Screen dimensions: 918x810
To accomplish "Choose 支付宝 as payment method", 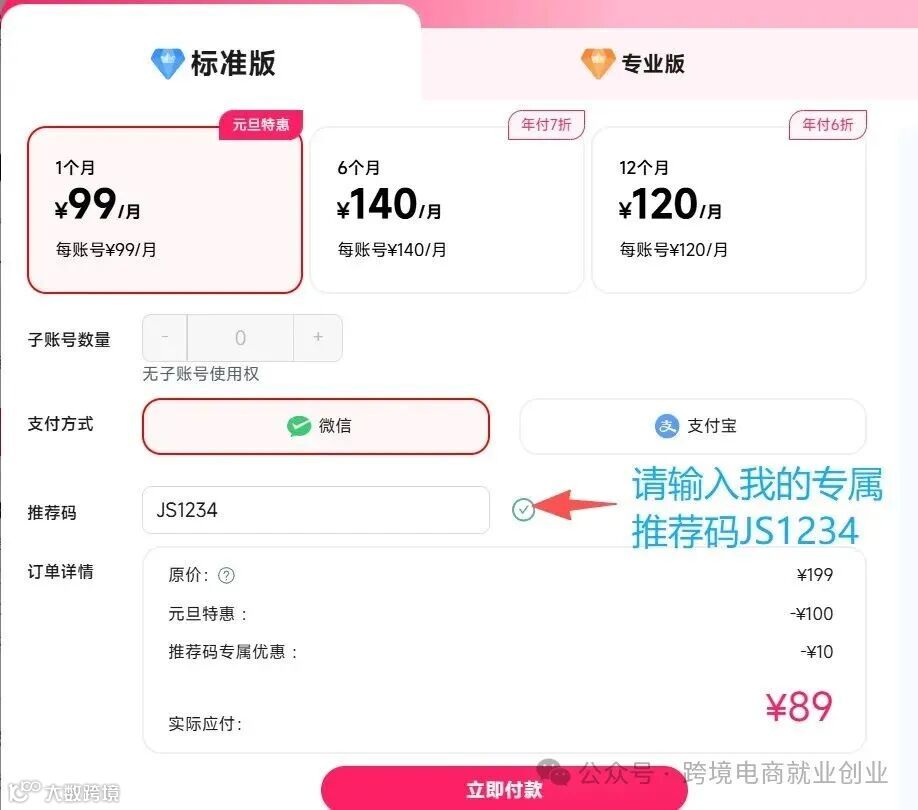I will point(693,427).
